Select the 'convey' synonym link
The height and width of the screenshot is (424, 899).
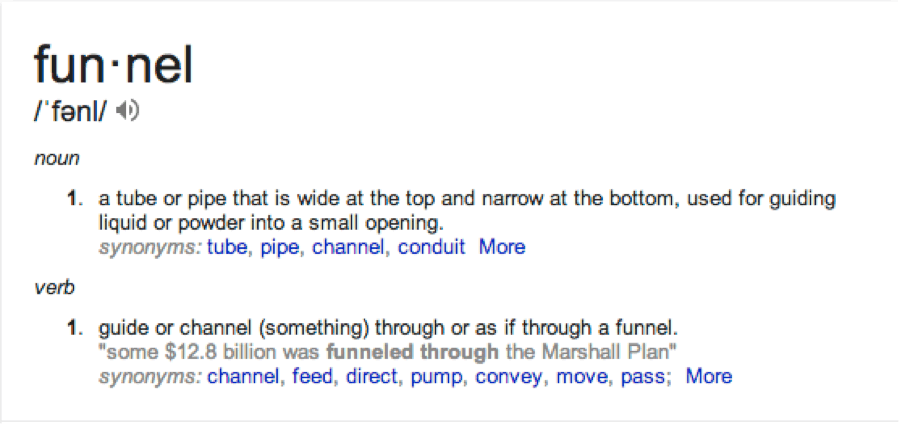(509, 378)
